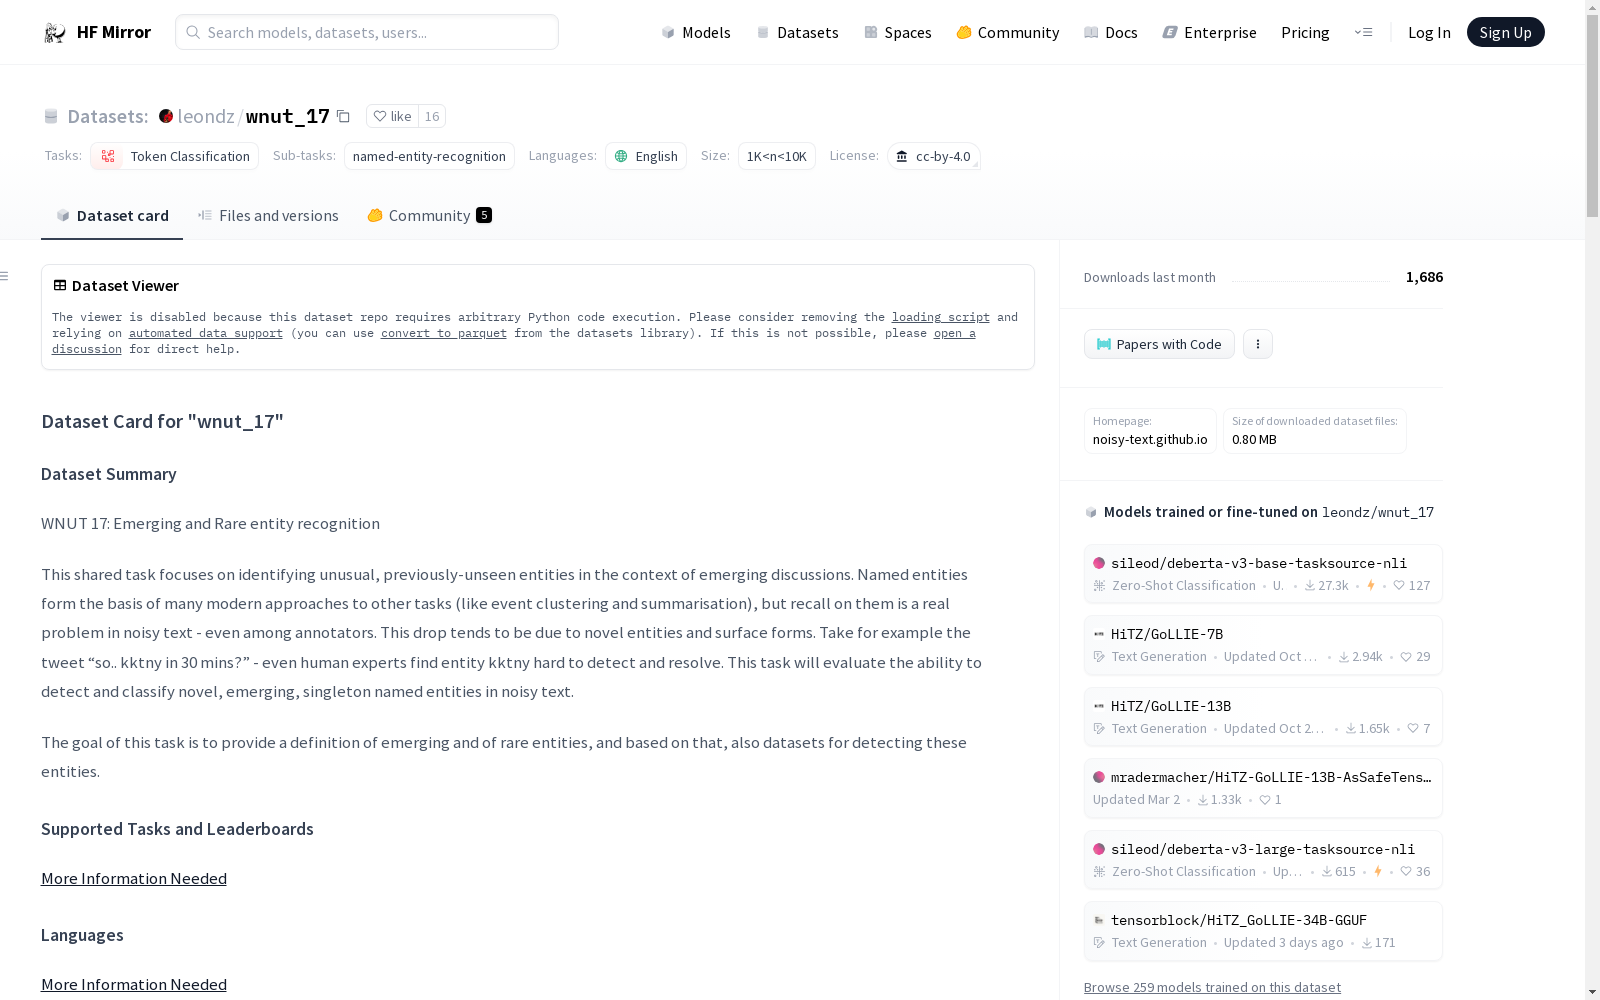The height and width of the screenshot is (1000, 1600).
Task: Select the named-entity-recognition sub-task tag
Action: (x=429, y=156)
